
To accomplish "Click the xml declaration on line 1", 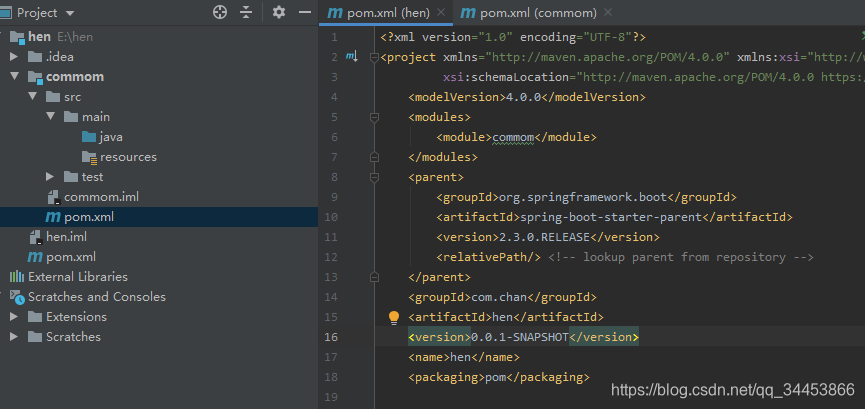I will 513,38.
